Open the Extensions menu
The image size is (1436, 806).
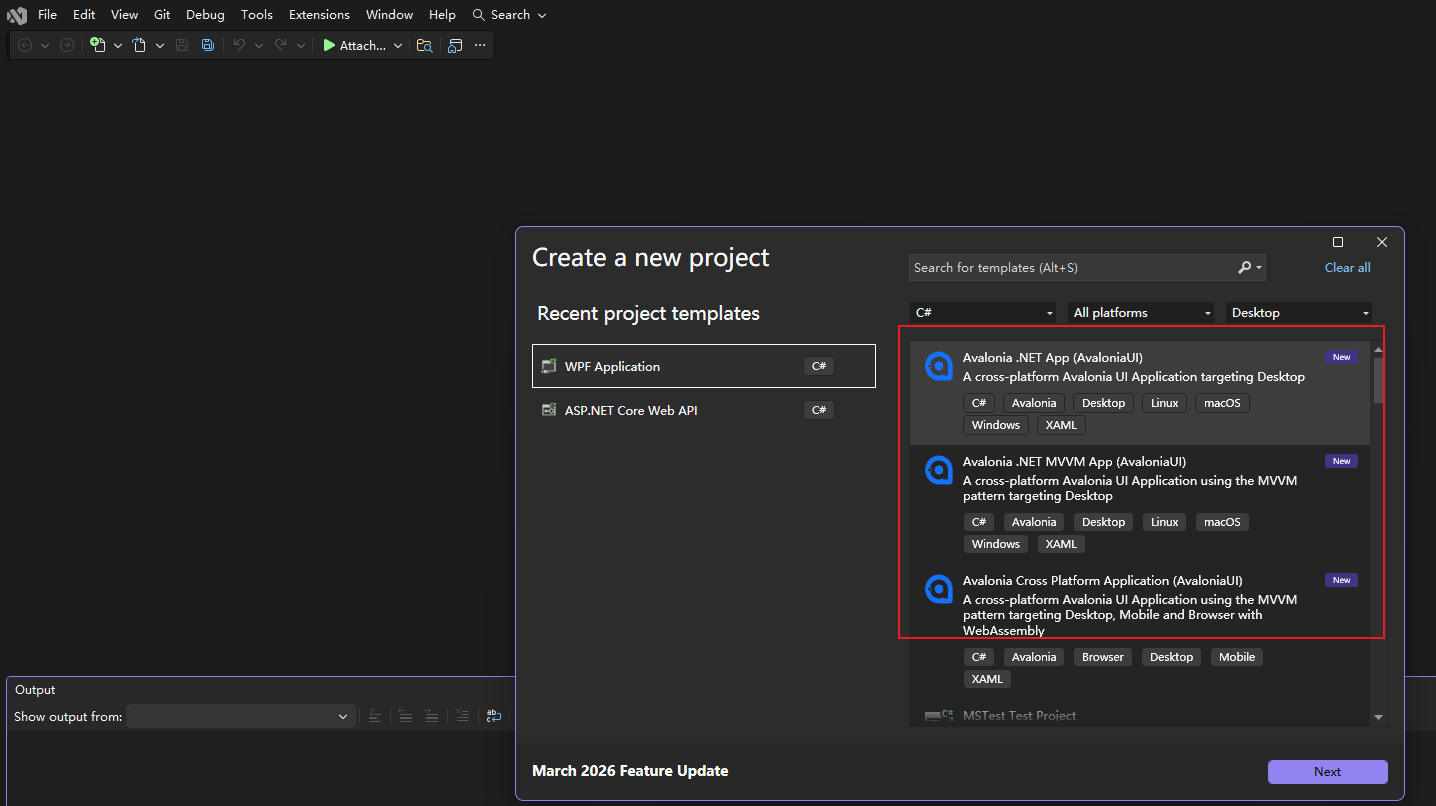pos(319,15)
